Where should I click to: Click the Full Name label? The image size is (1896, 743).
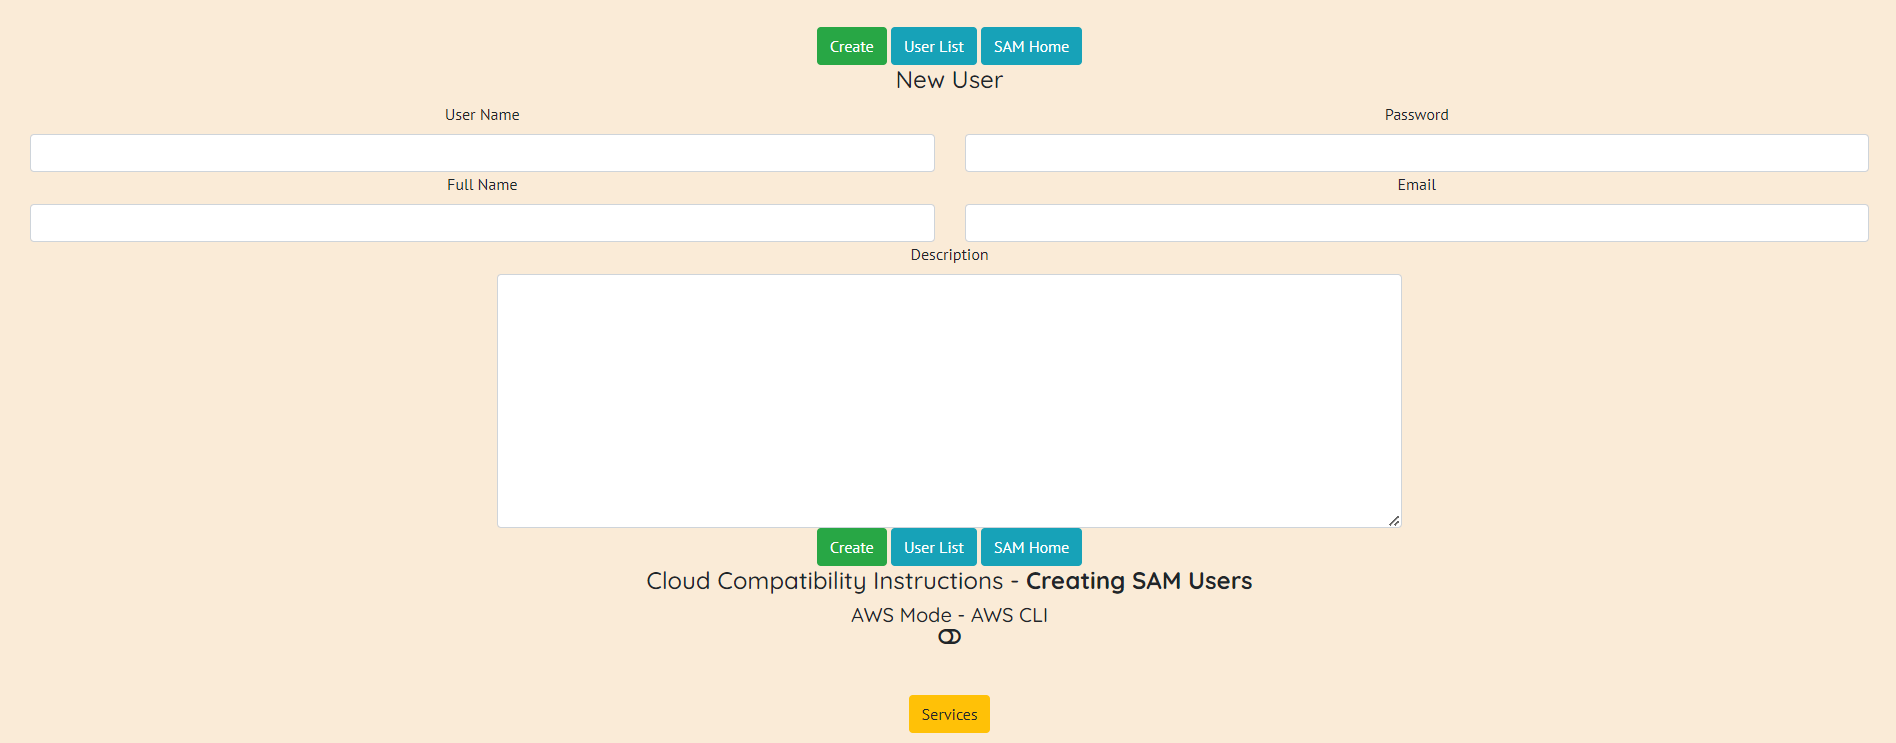(x=482, y=185)
